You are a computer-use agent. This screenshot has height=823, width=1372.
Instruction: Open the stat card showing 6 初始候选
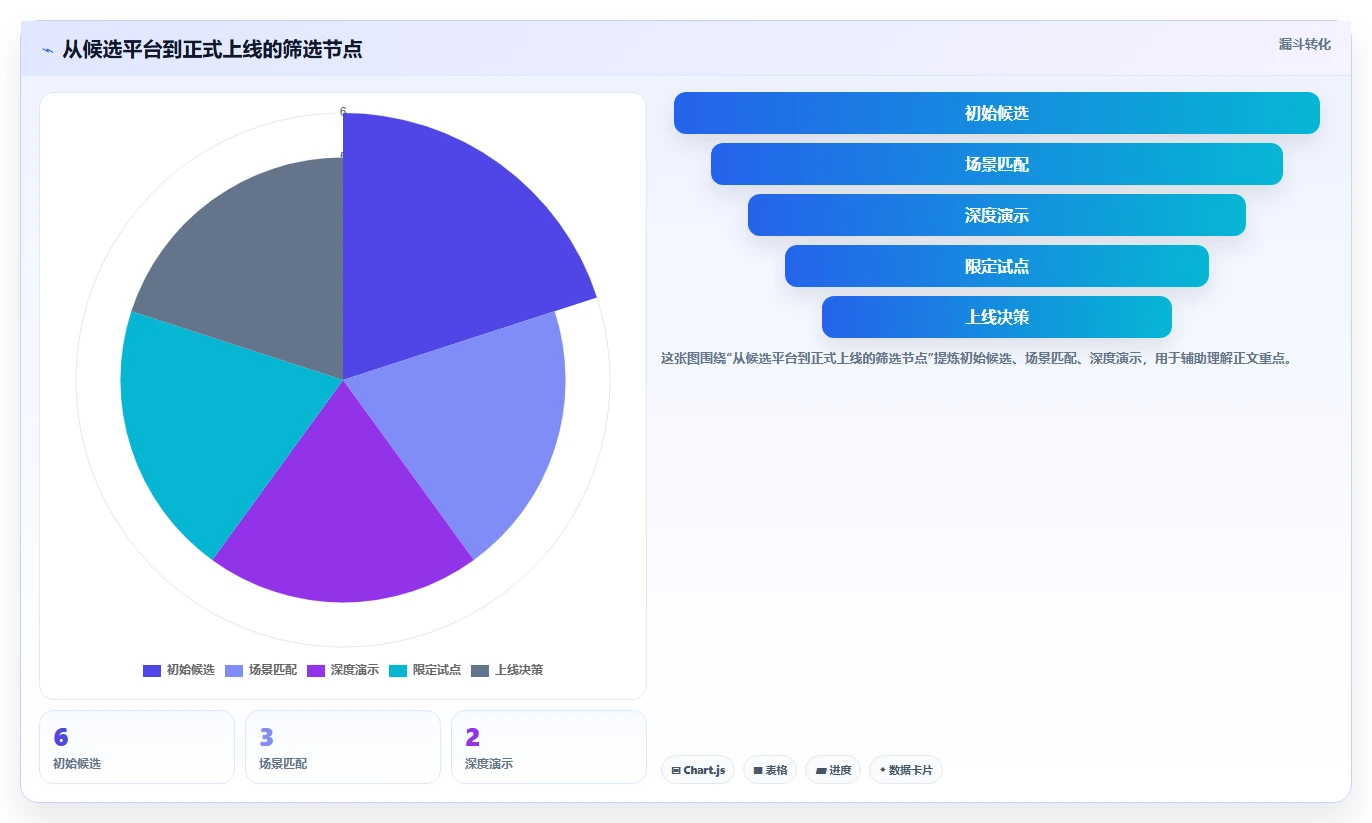pyautogui.click(x=137, y=747)
